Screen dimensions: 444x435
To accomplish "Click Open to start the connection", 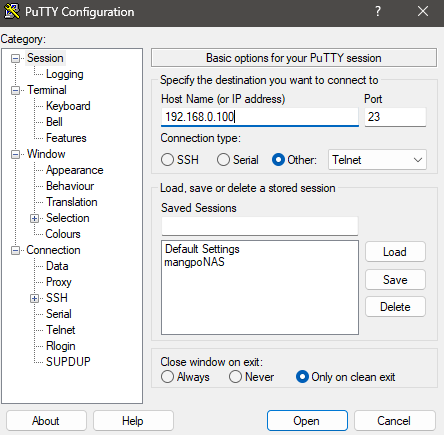I will pyautogui.click(x=307, y=421).
